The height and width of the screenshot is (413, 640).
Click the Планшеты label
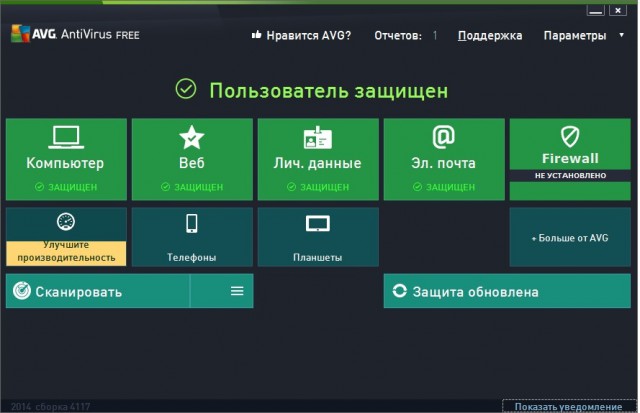tap(318, 257)
